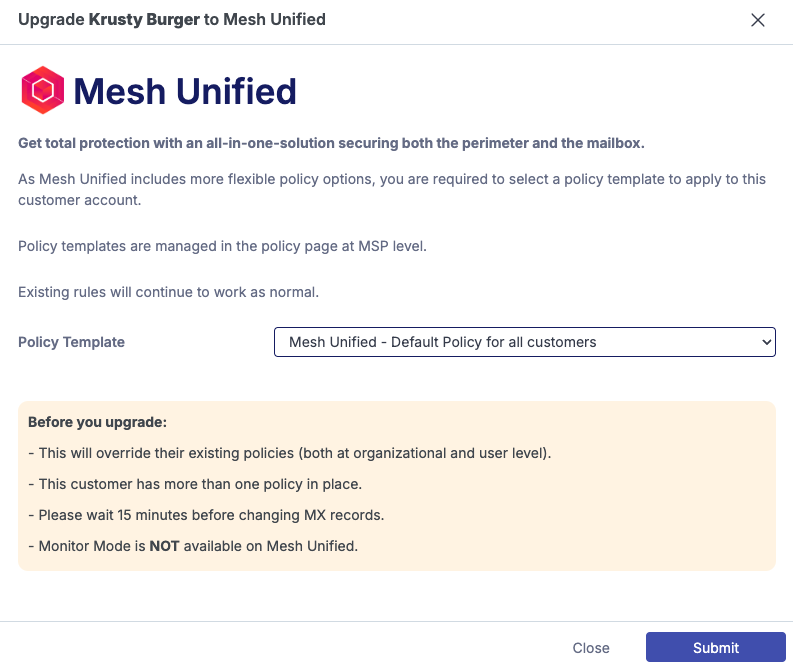This screenshot has width=793, height=670.
Task: Click the bold "Get total protection" tagline
Action: point(331,143)
